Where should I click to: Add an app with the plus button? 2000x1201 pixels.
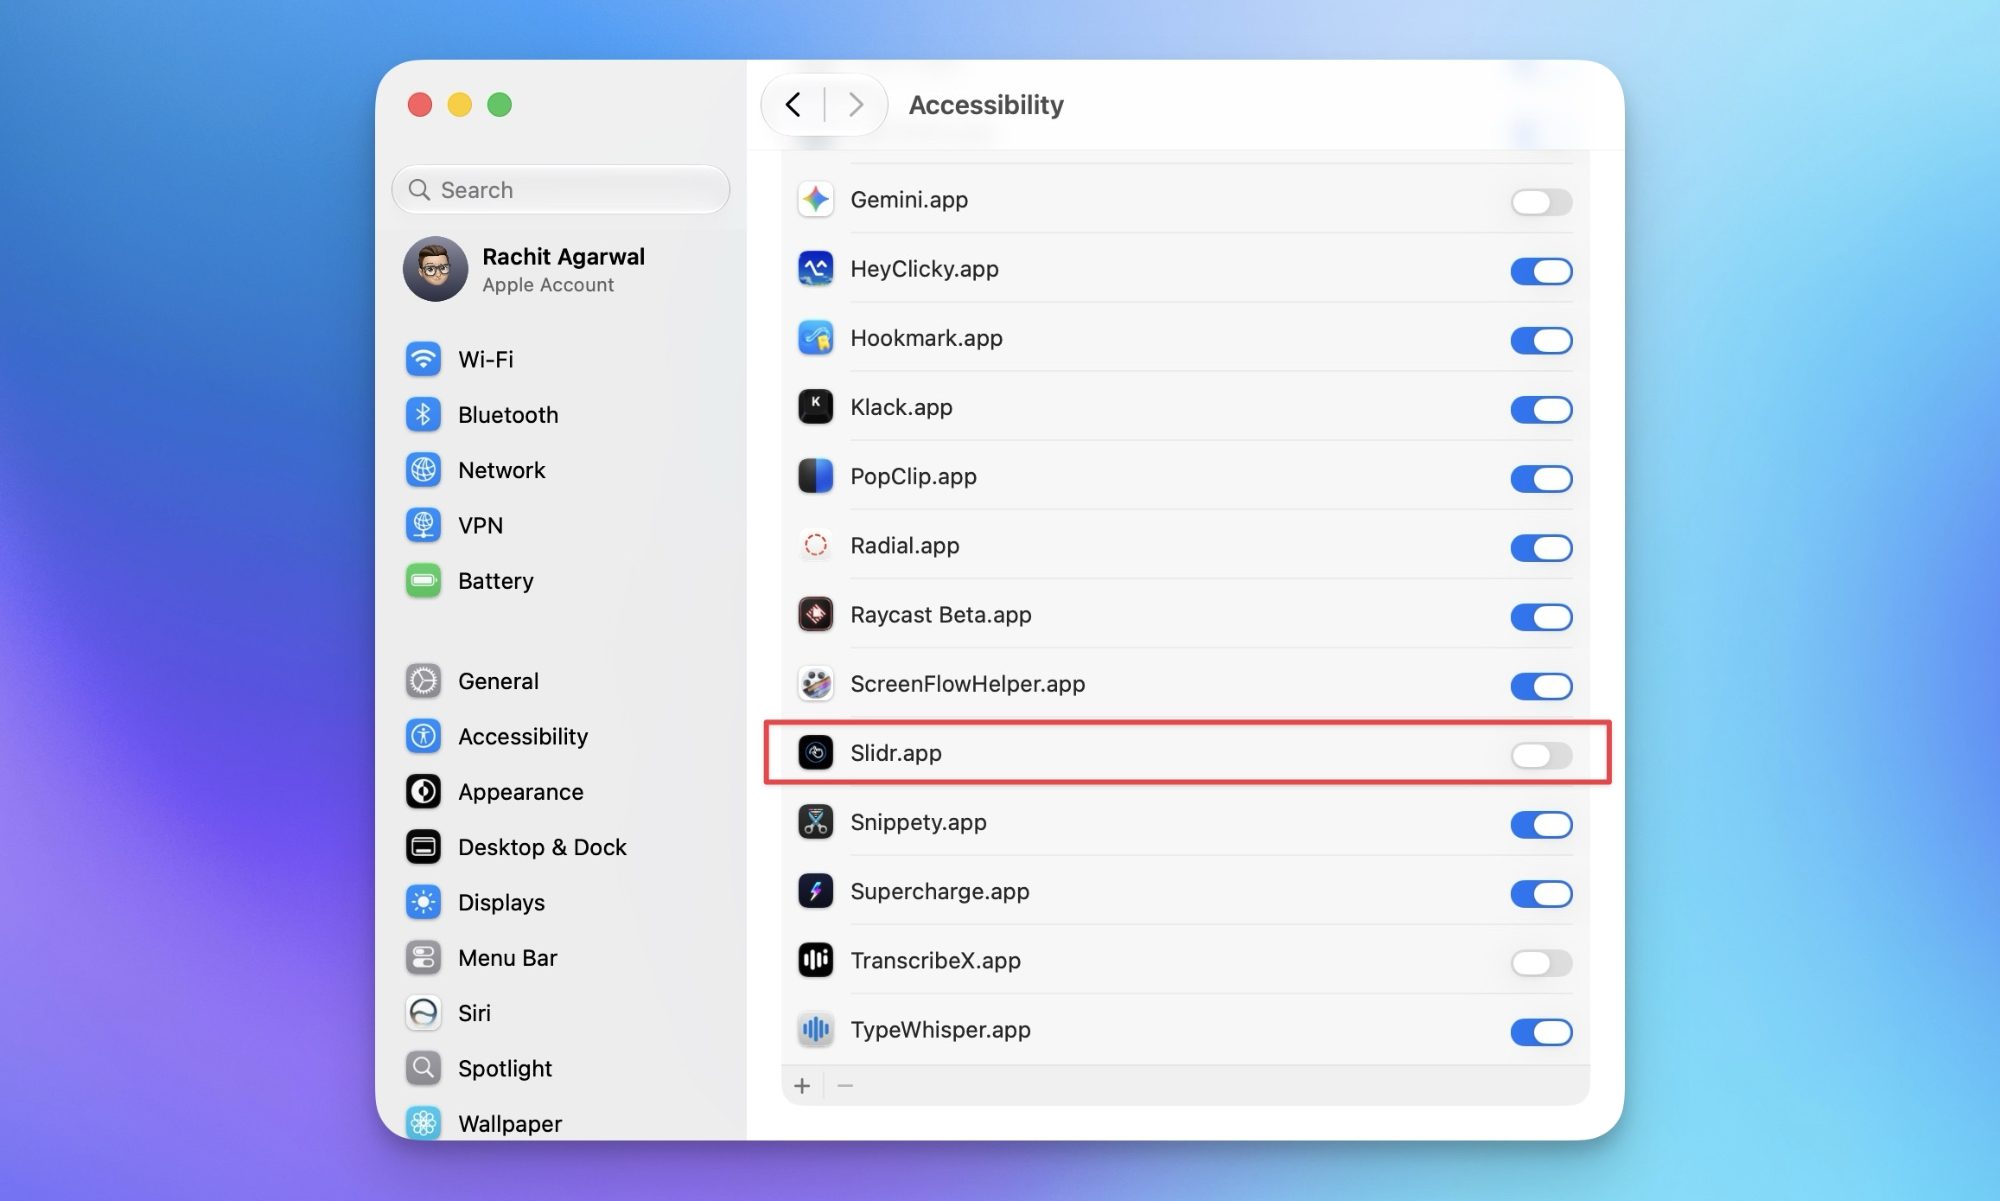(802, 1085)
